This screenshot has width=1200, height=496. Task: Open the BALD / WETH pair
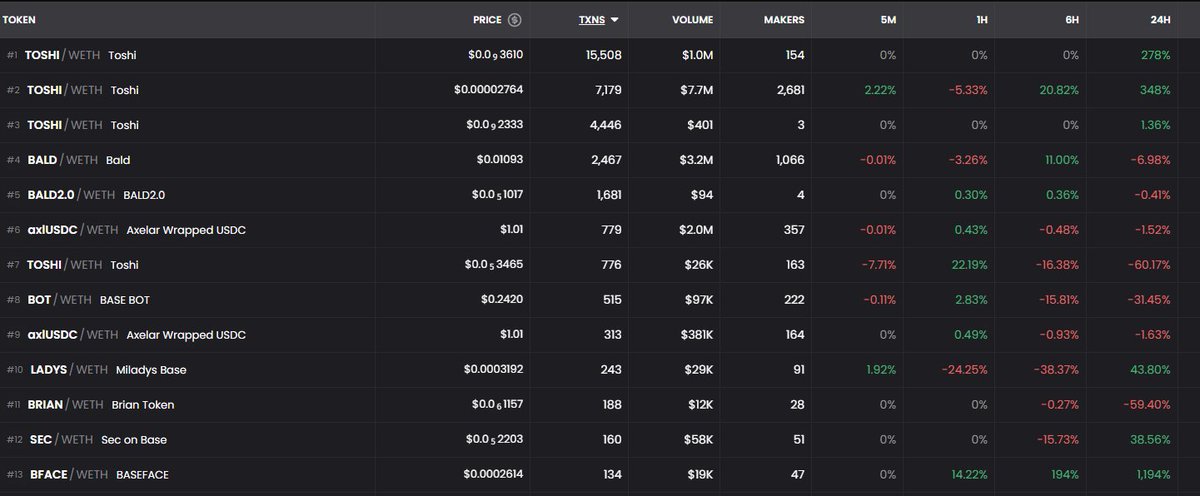tap(600, 160)
